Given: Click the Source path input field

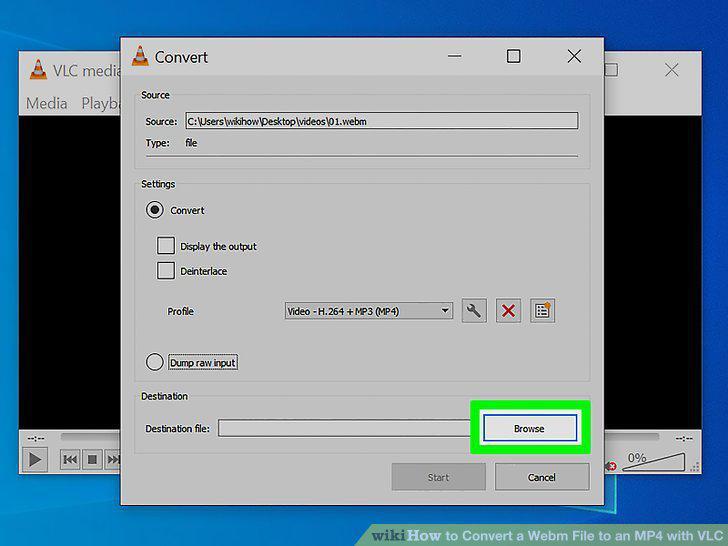Looking at the screenshot, I should click(x=382, y=121).
